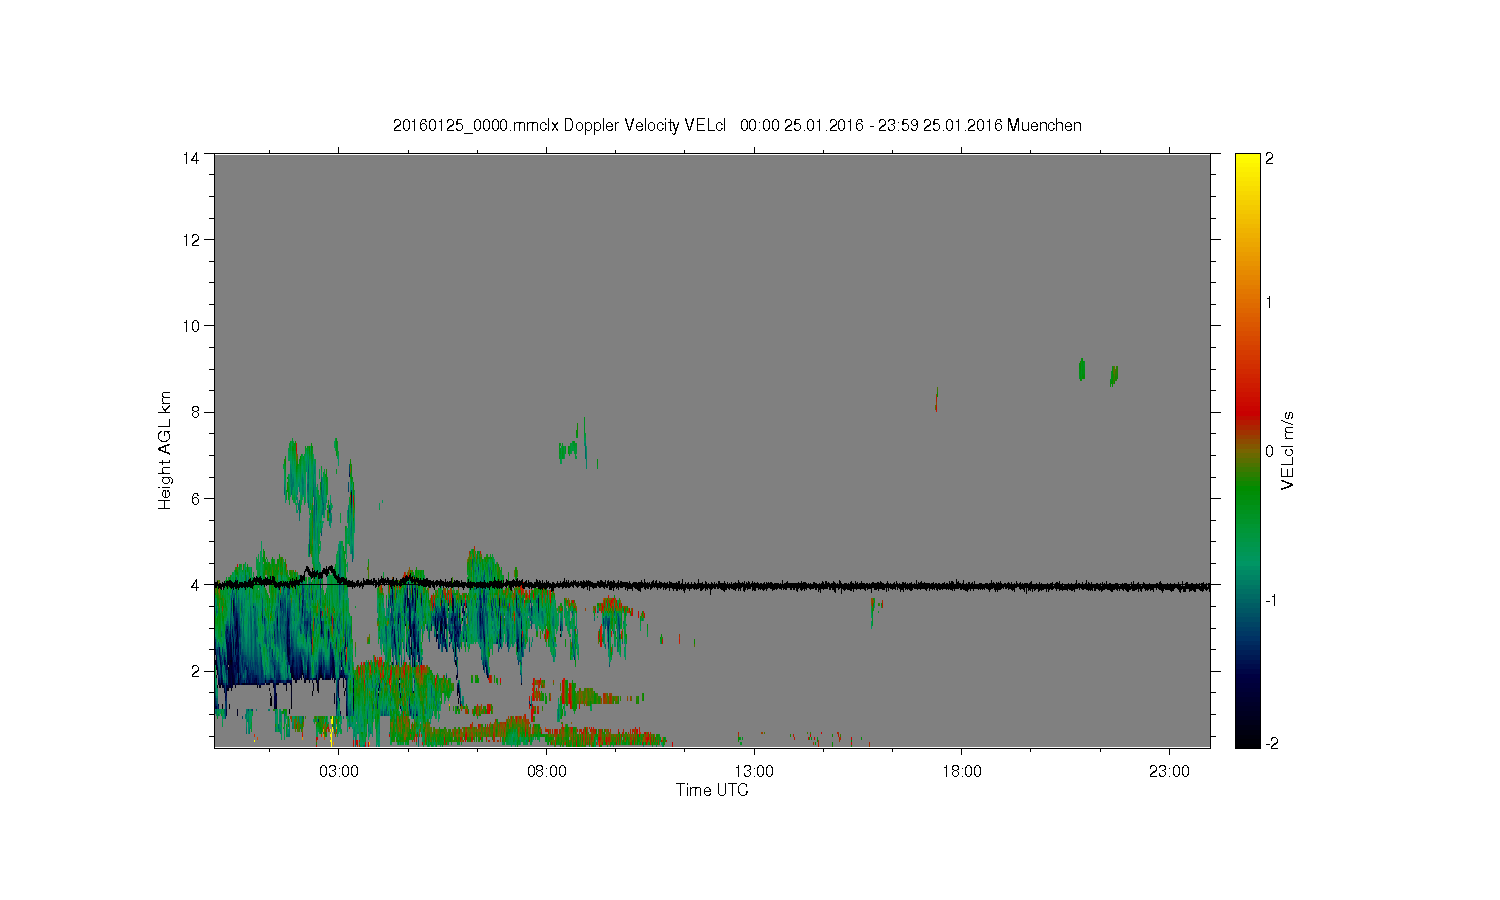This screenshot has height=900, width=1500.
Task: Pick the 2 value on the colorbar scale
Action: (x=1270, y=159)
